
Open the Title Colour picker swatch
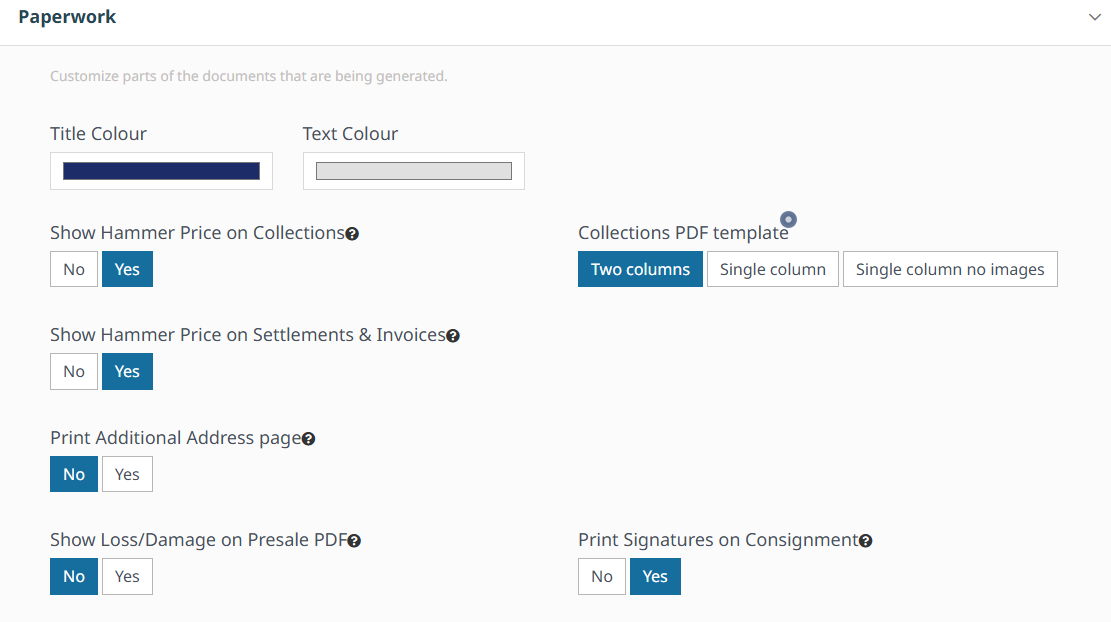161,171
